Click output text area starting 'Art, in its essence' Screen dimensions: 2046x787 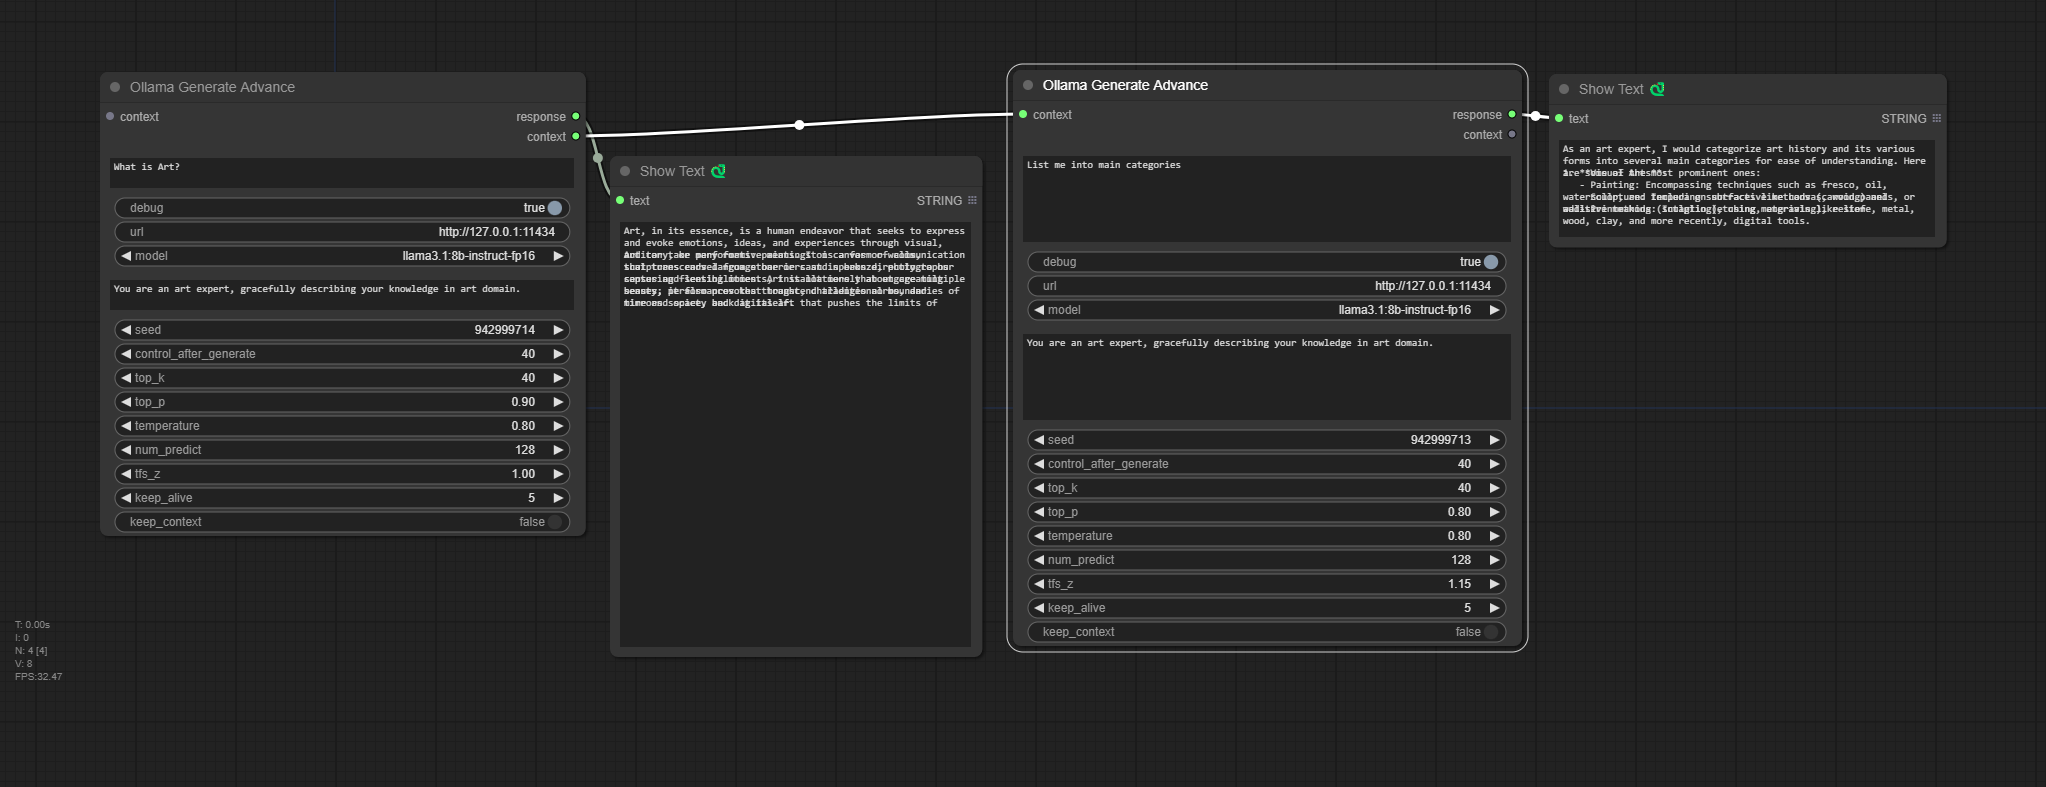click(x=795, y=435)
